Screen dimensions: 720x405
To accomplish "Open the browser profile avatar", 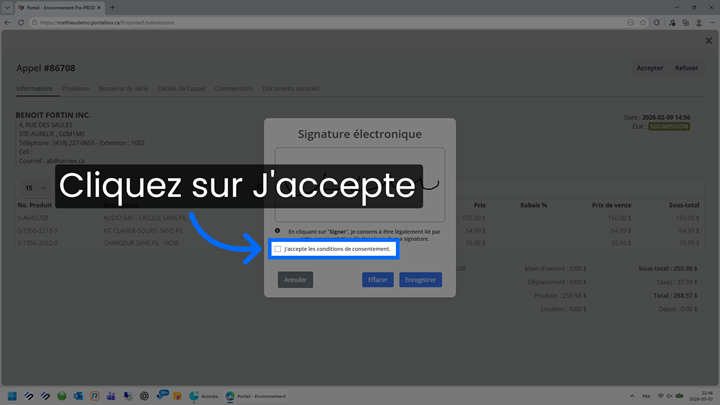I will click(x=699, y=22).
